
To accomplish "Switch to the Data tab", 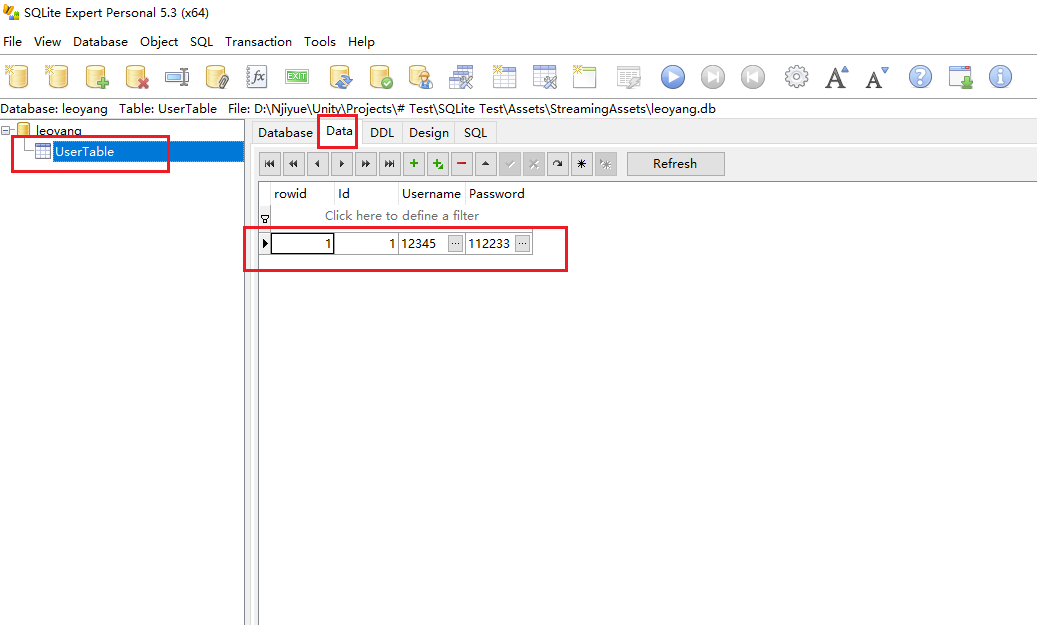I will (x=339, y=131).
